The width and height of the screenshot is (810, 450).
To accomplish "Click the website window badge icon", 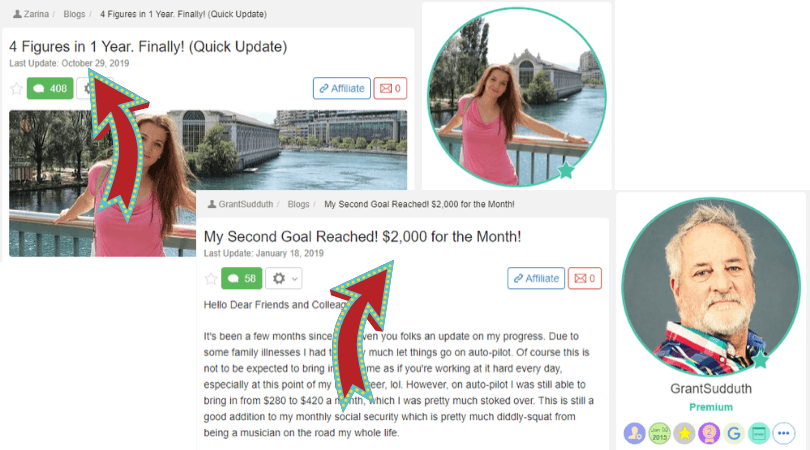I will click(x=758, y=433).
